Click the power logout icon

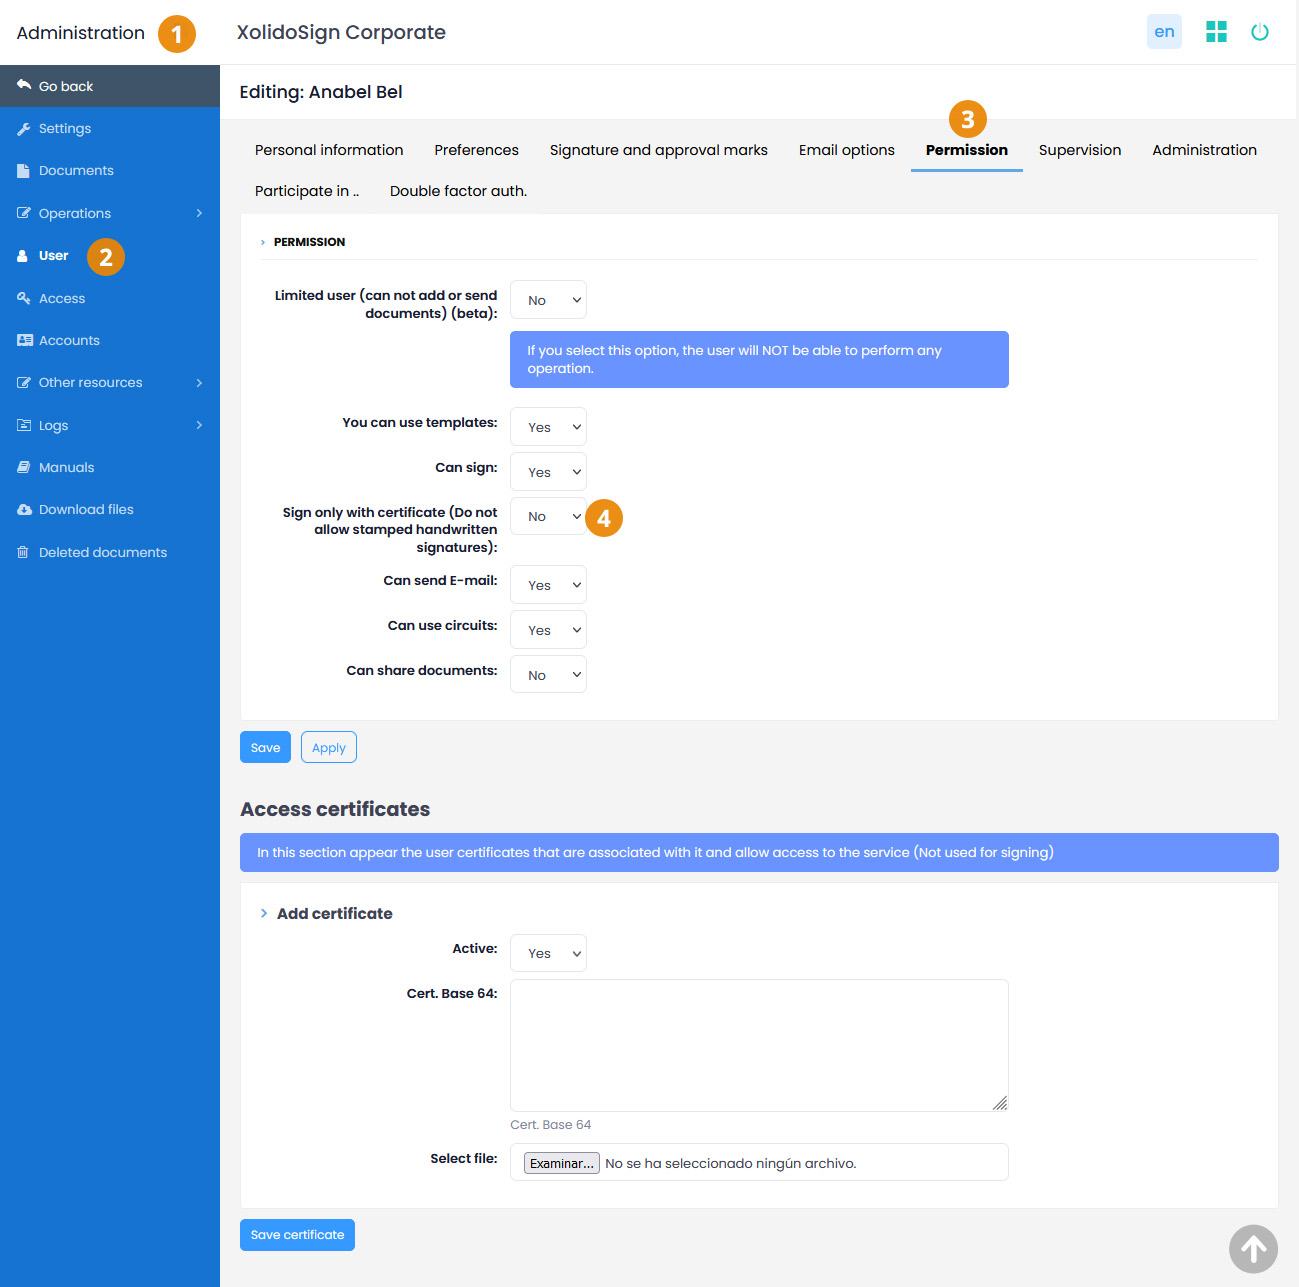coord(1260,32)
